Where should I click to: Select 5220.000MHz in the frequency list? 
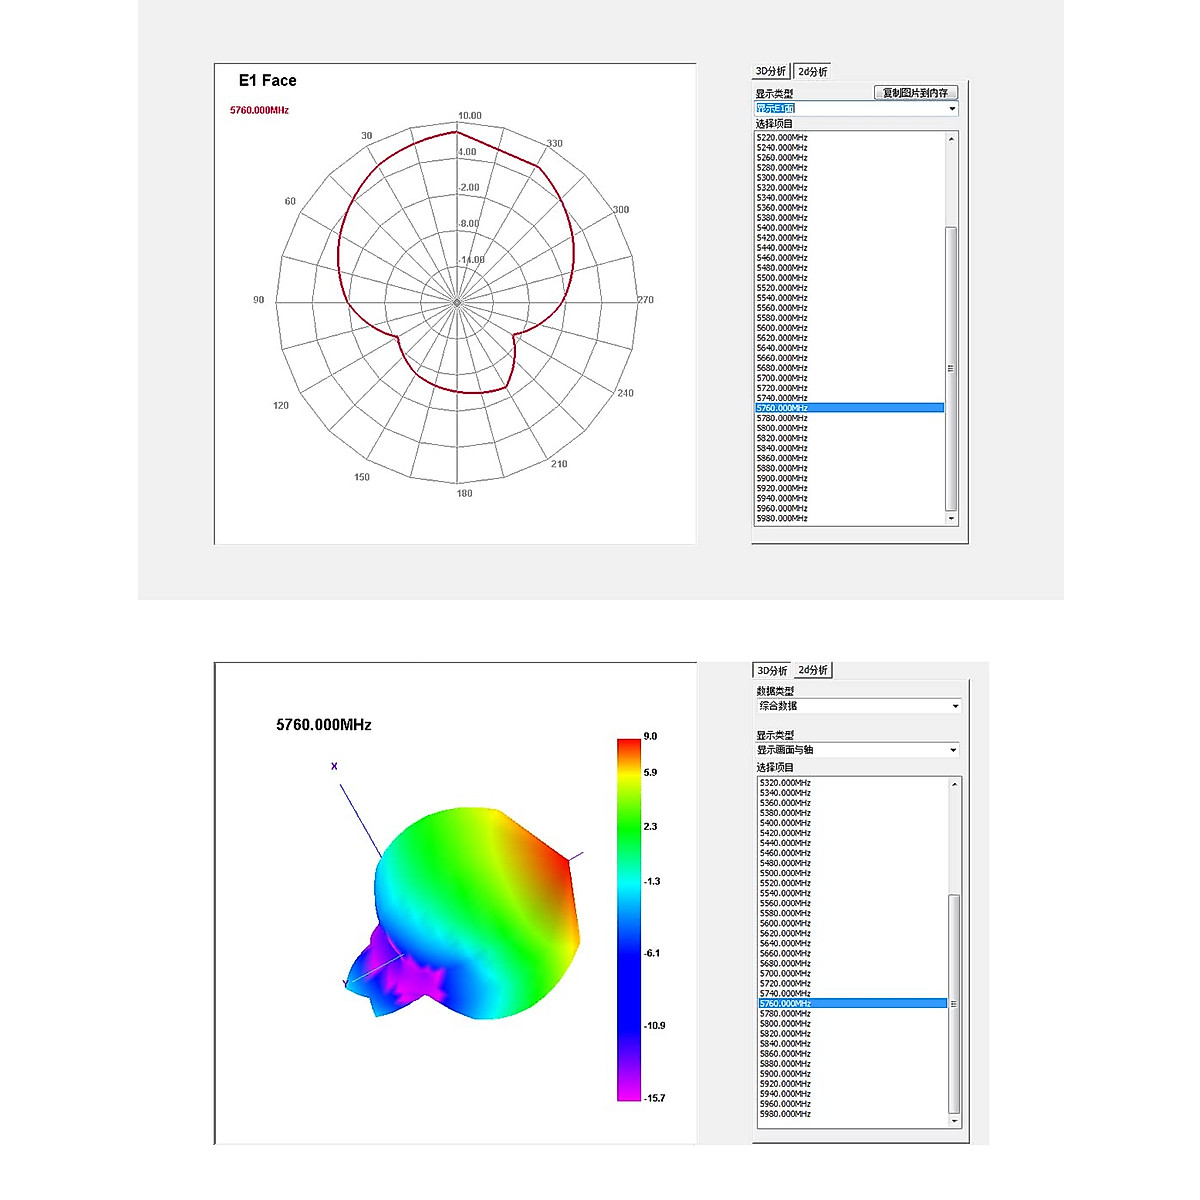782,138
